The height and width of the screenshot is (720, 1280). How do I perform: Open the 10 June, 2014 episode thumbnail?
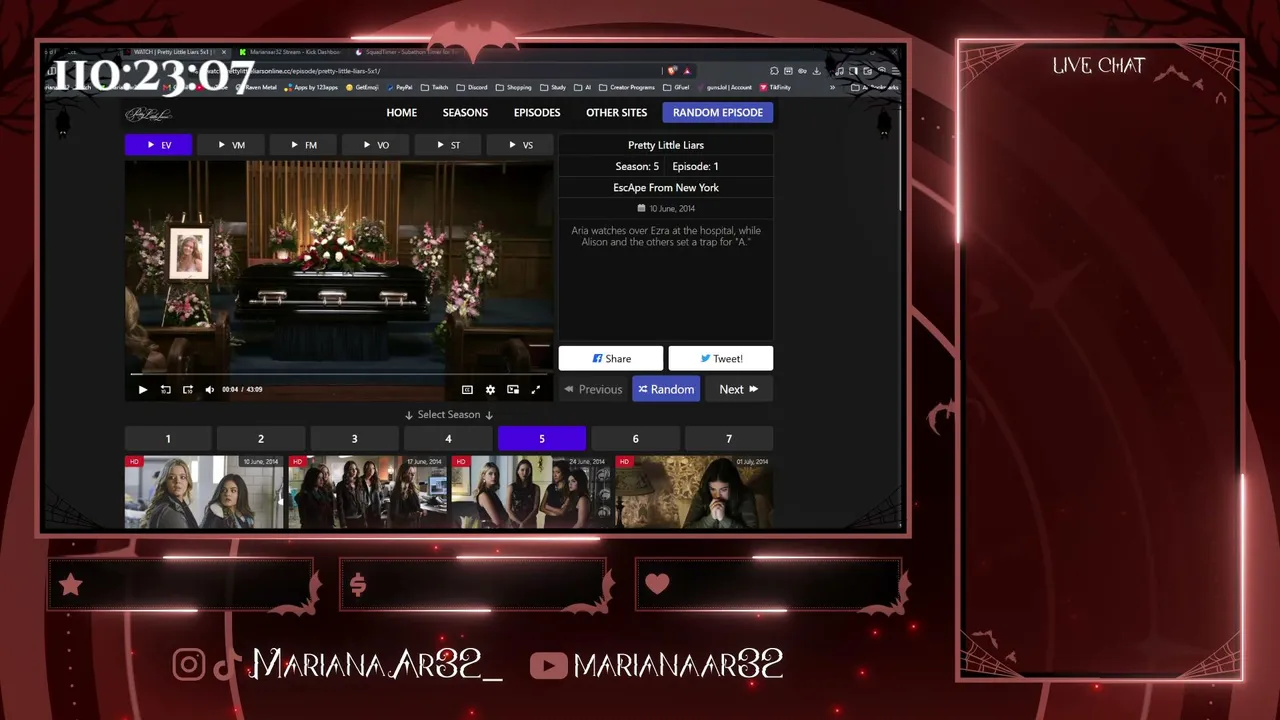pos(204,492)
